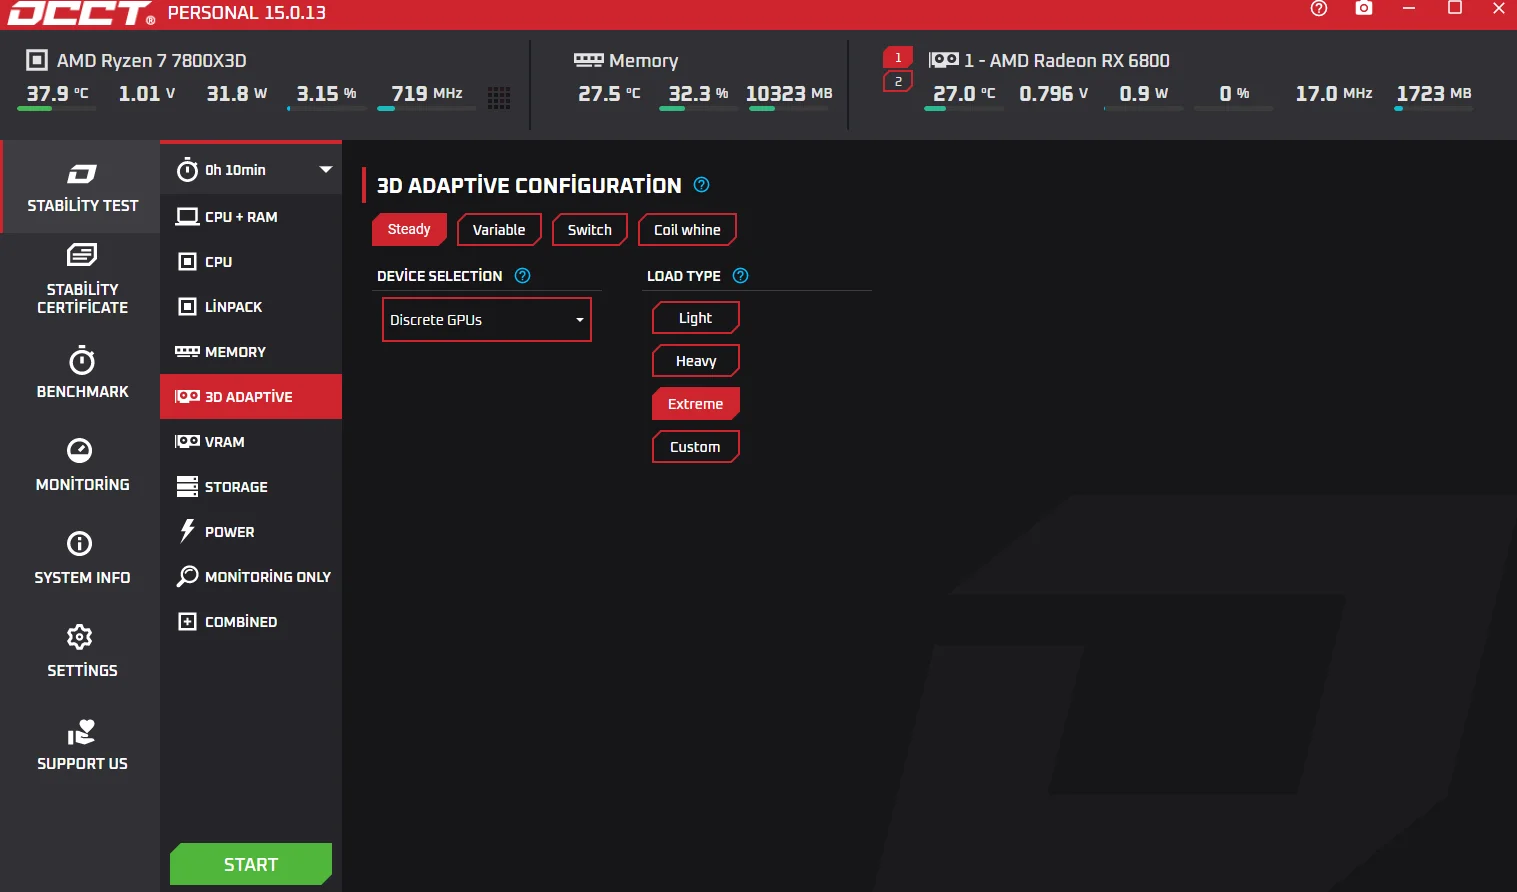Choose the Memory test
The image size is (1517, 892).
pos(251,352)
